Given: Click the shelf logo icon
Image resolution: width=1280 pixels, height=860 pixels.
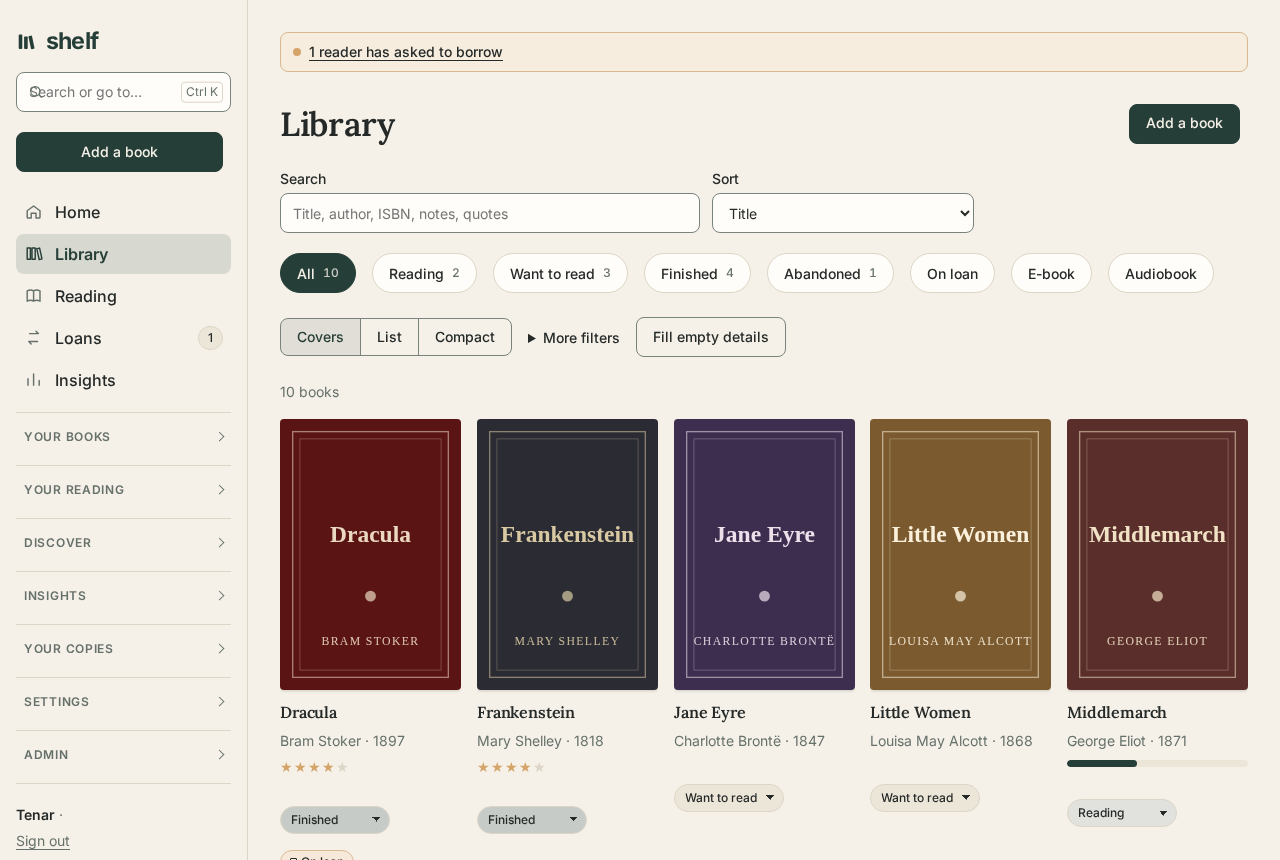Looking at the screenshot, I should (x=26, y=41).
